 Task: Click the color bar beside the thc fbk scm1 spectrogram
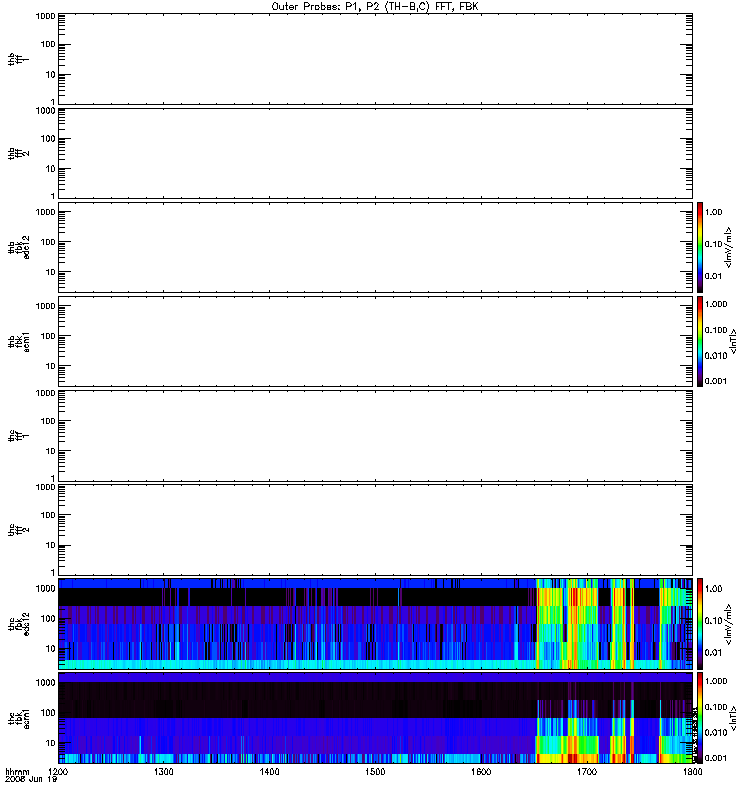coord(700,718)
